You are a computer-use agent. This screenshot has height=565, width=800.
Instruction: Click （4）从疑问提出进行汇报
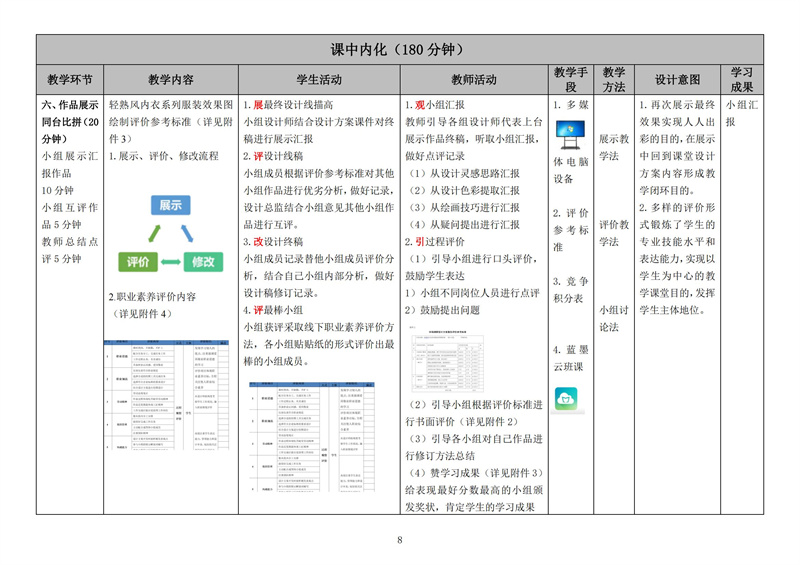tap(463, 225)
